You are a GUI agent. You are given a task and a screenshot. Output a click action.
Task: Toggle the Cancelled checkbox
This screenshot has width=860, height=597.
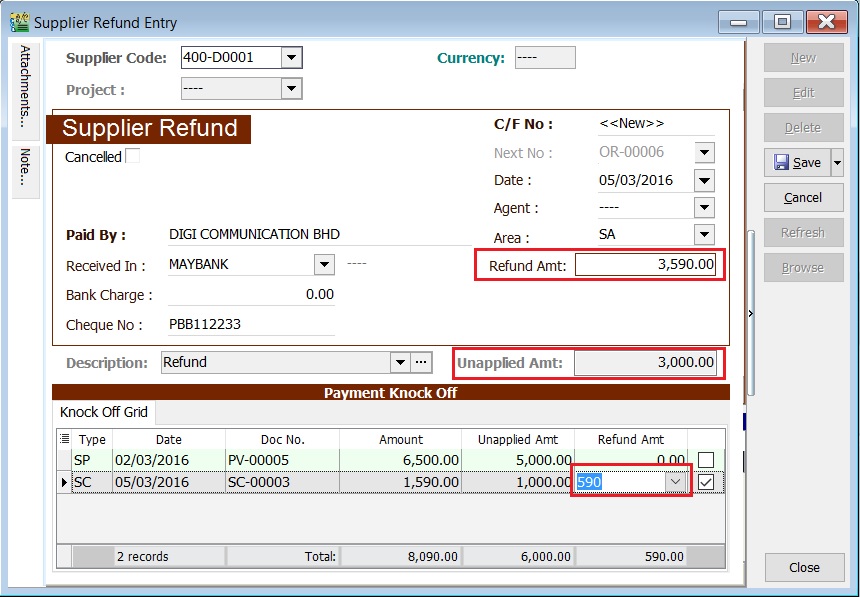pyautogui.click(x=132, y=156)
